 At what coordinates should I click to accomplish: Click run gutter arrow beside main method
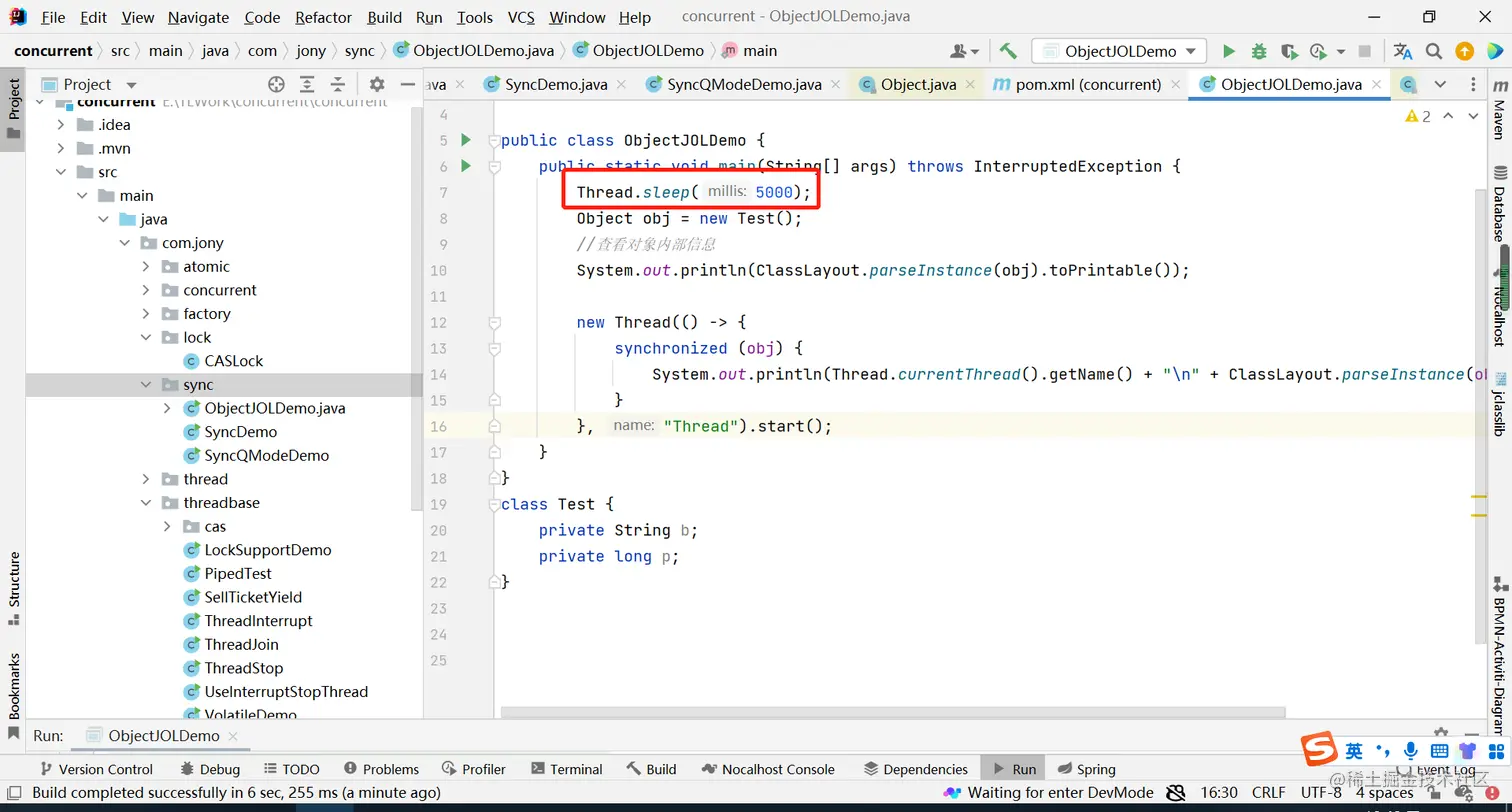click(x=465, y=166)
